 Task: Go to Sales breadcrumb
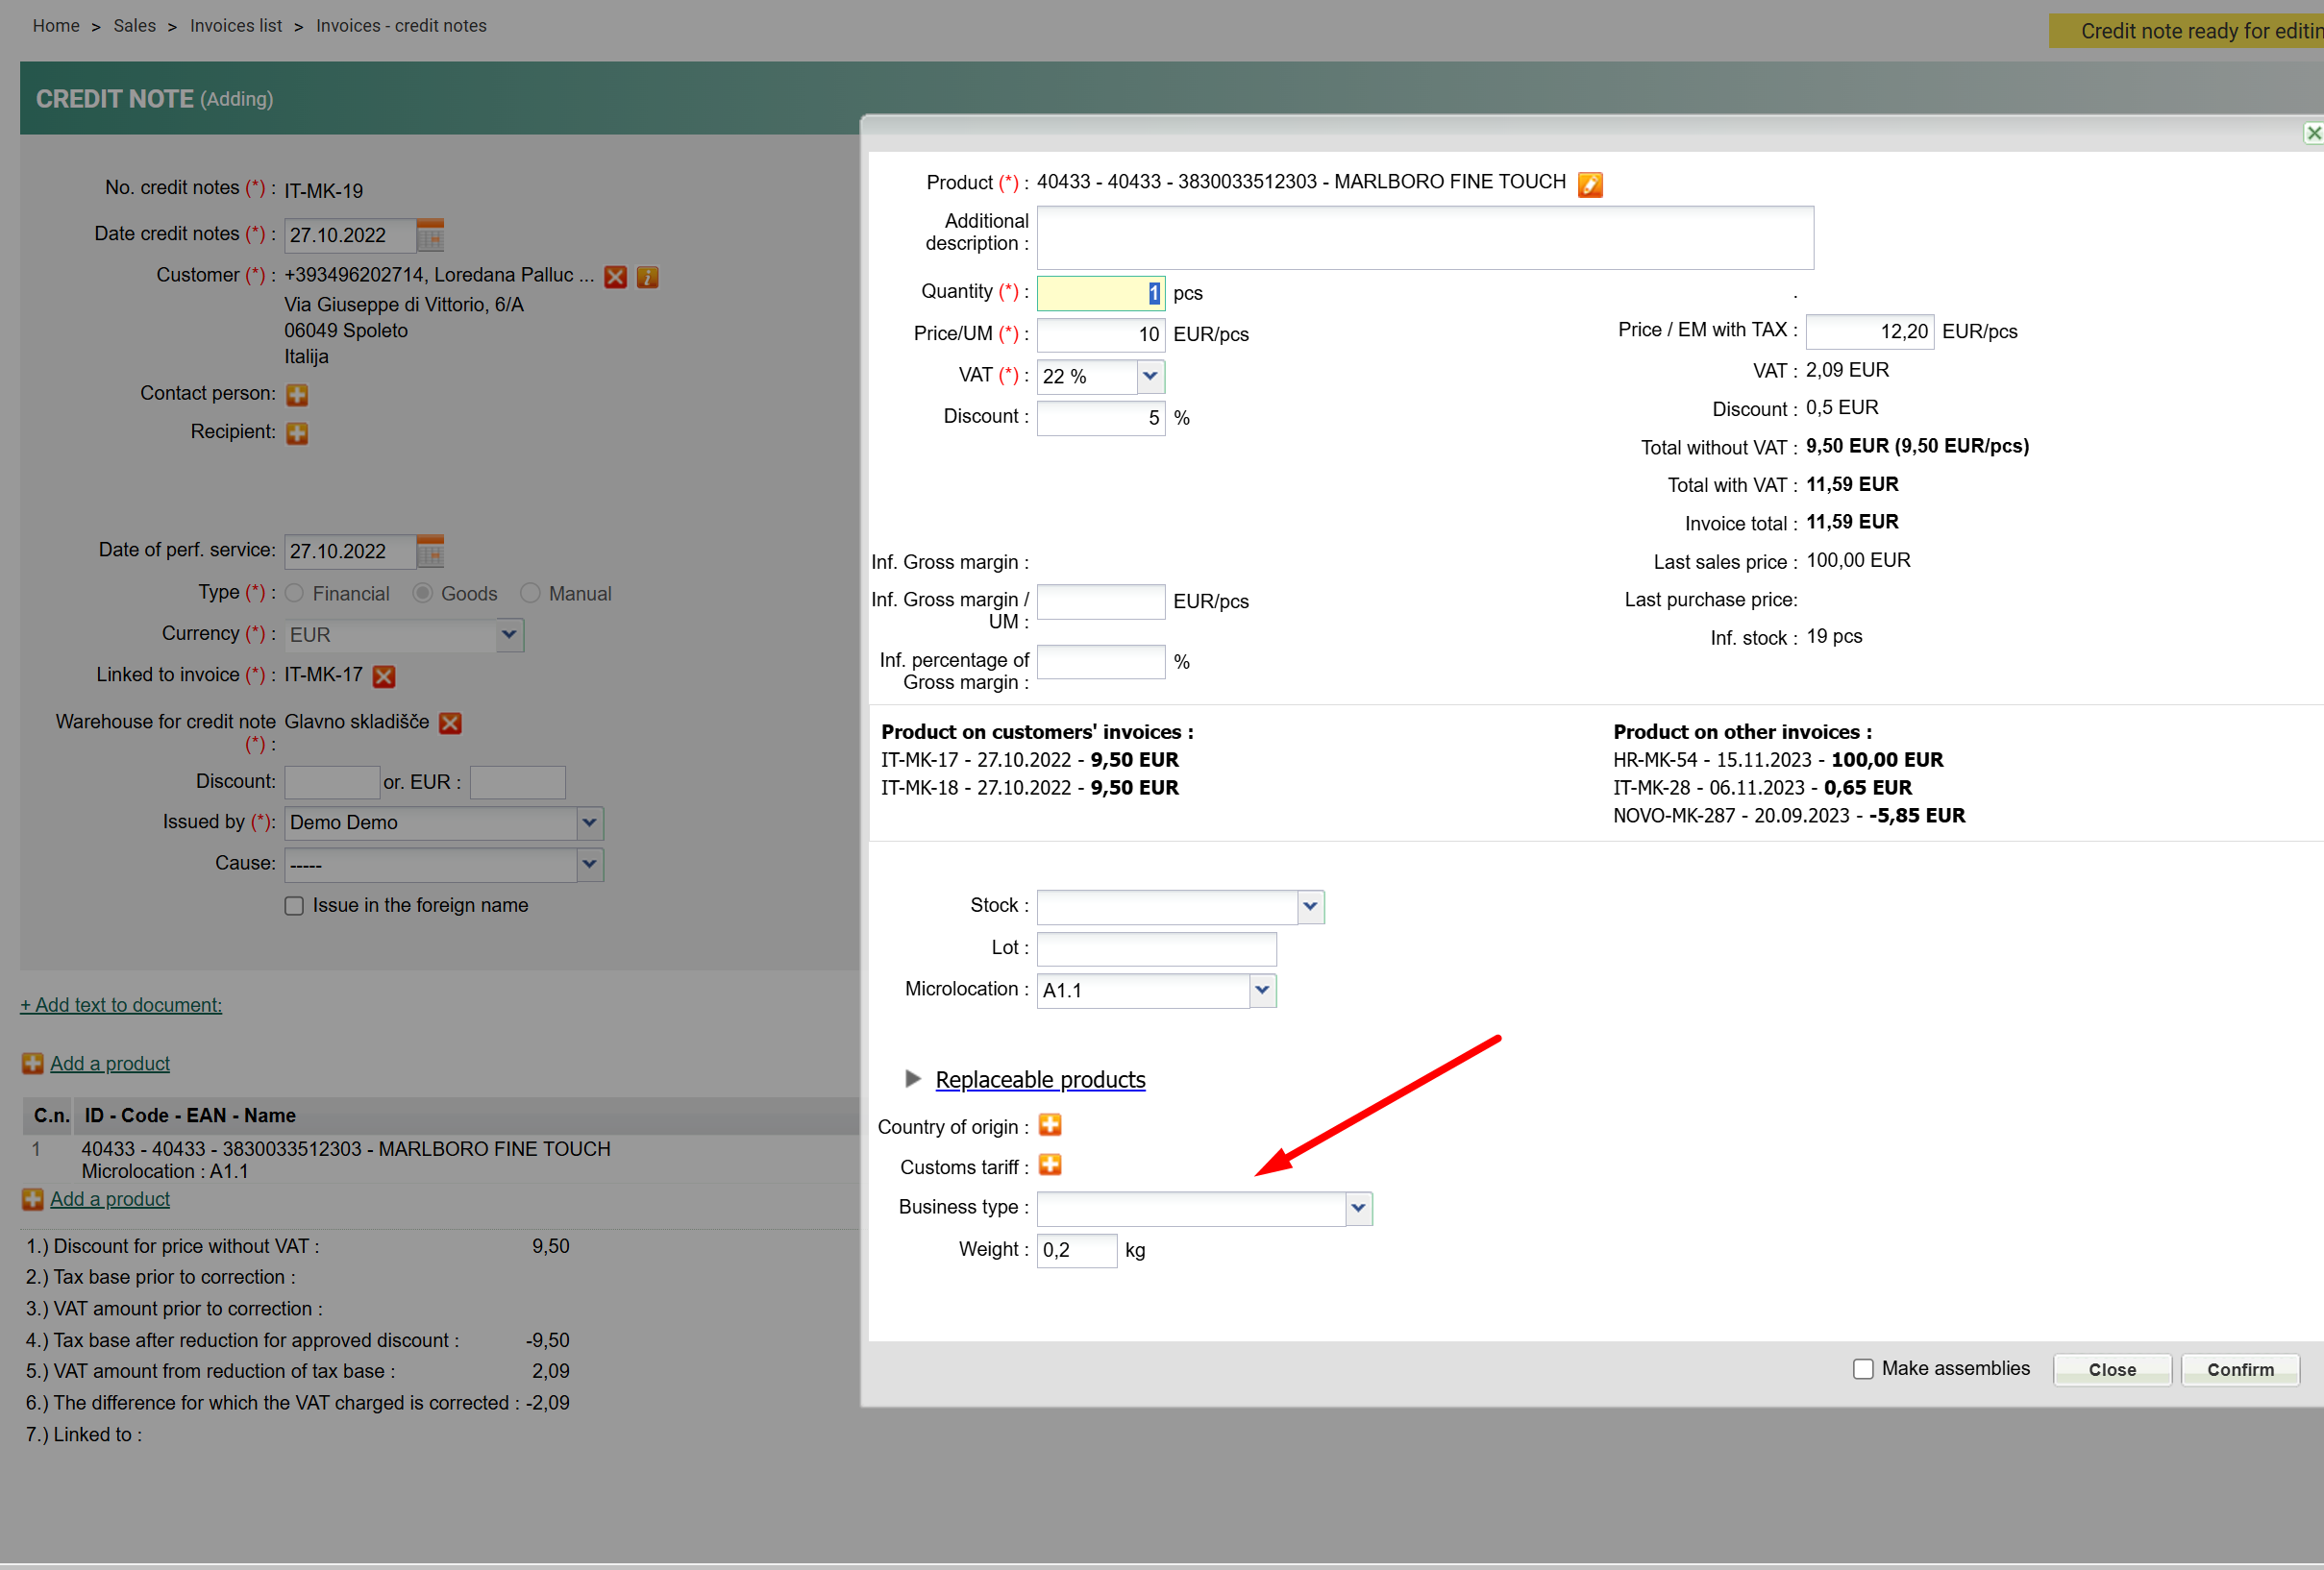[134, 26]
